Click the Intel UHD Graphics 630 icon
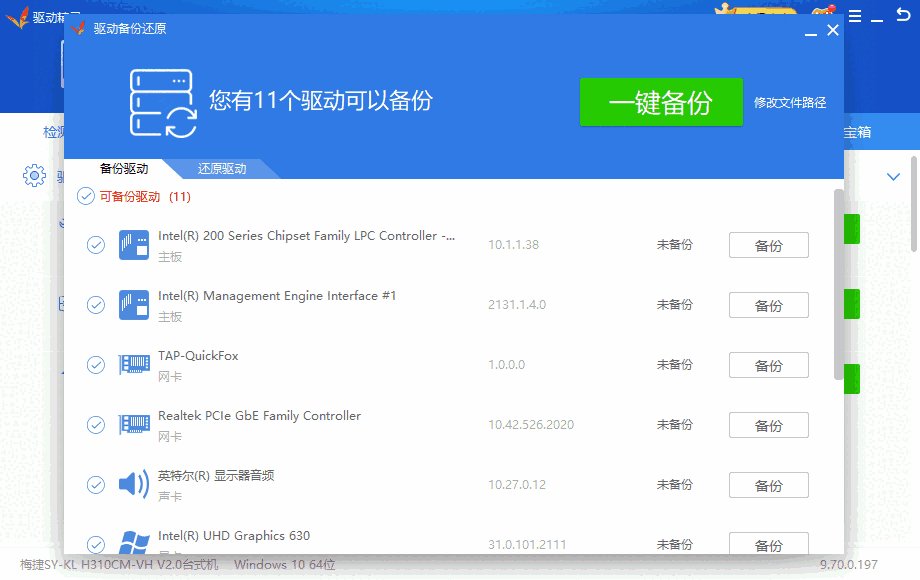The image size is (920, 580). [x=134, y=544]
